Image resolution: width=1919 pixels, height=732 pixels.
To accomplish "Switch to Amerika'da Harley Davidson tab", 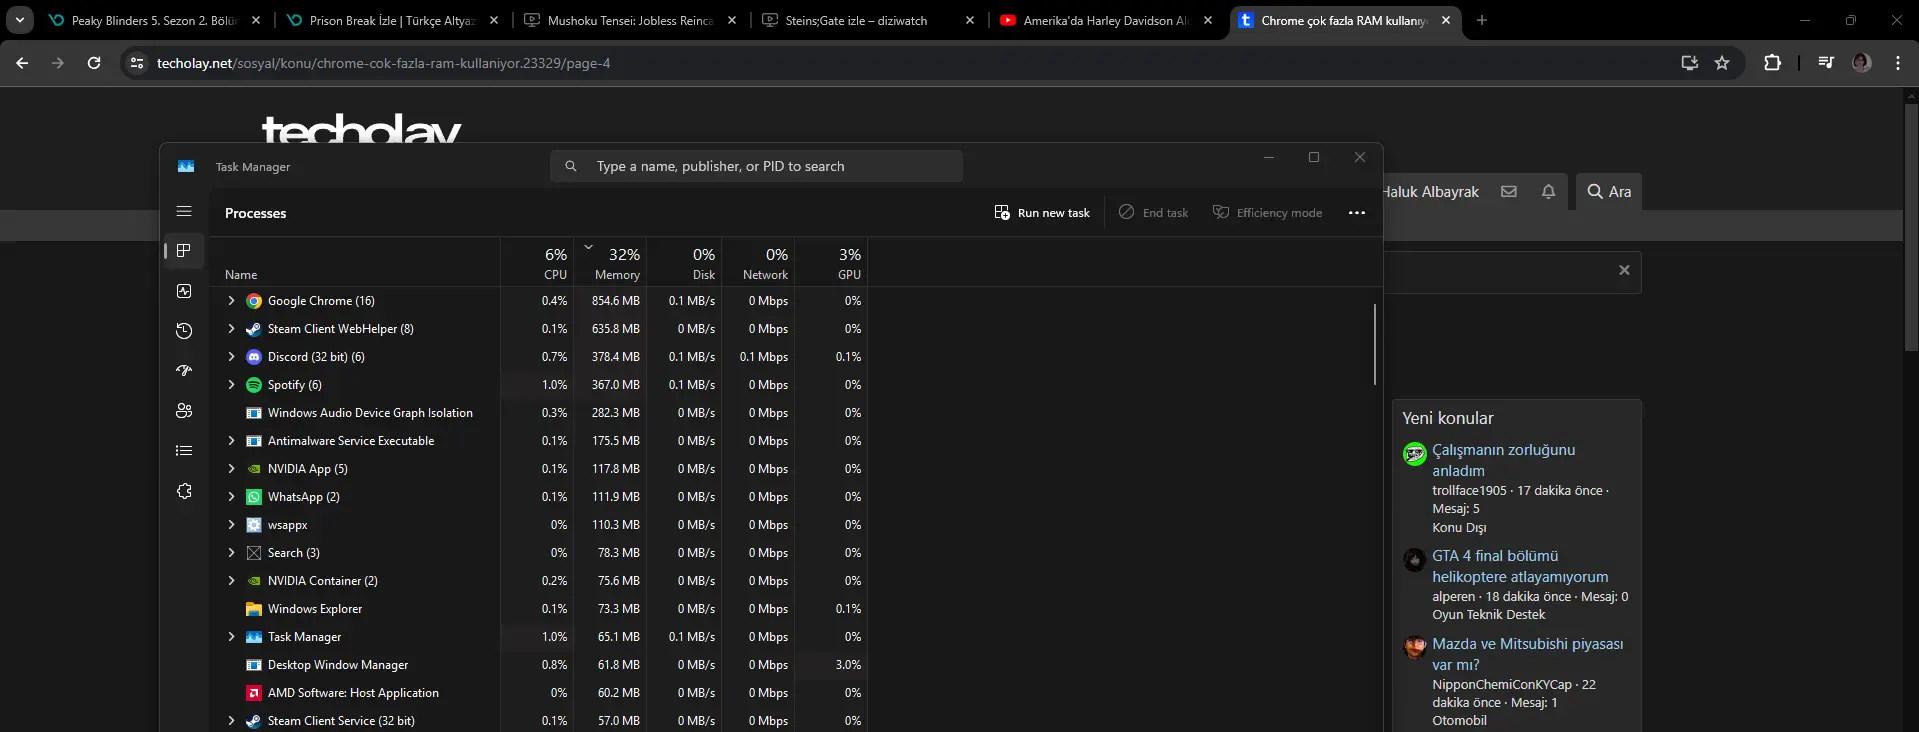I will pyautogui.click(x=1106, y=20).
